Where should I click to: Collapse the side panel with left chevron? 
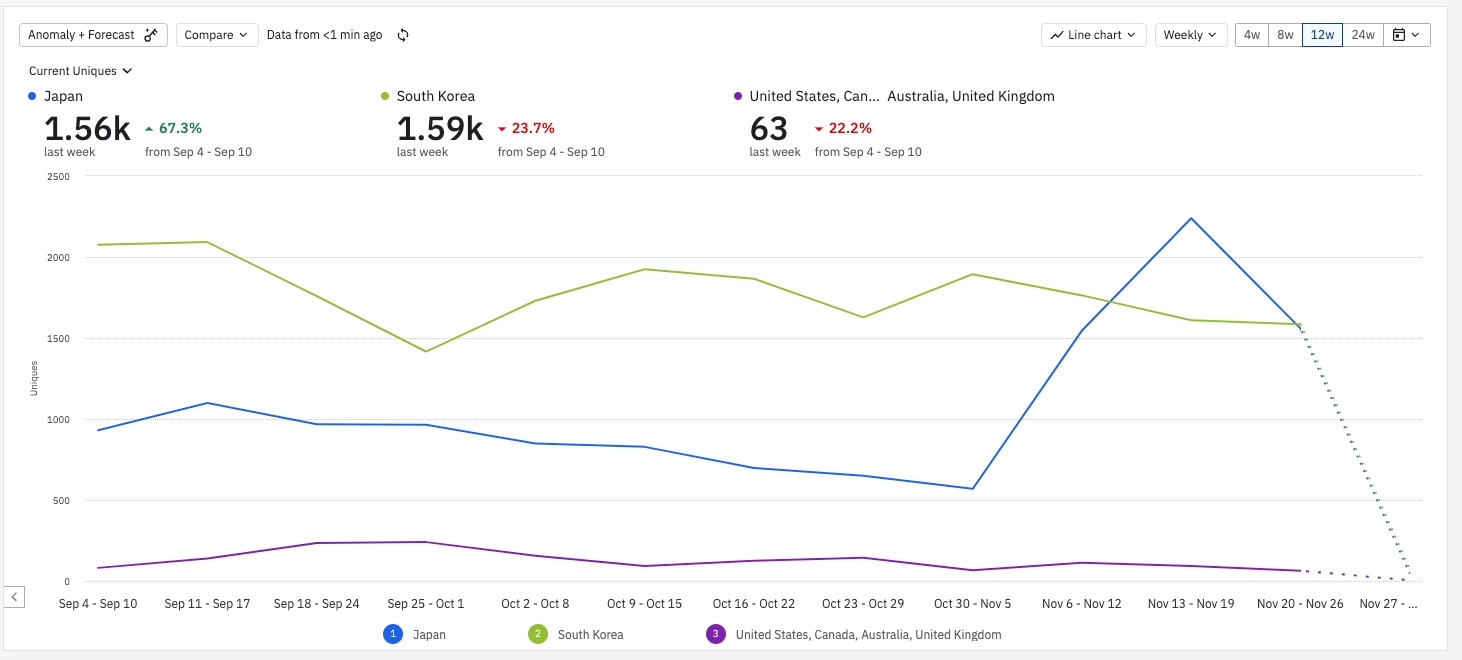tap(14, 597)
